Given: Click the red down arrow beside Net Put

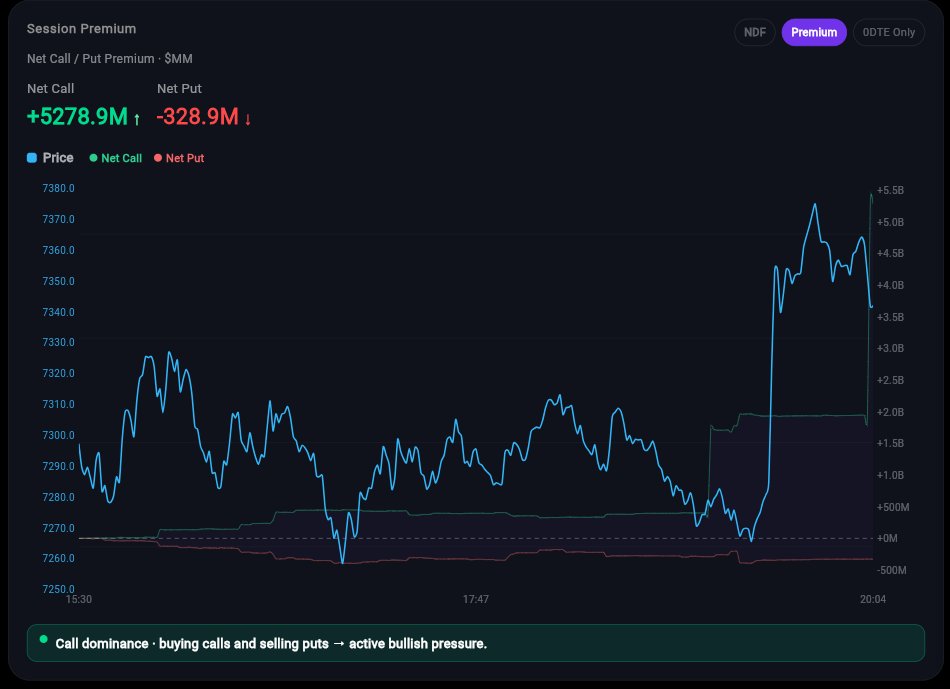Looking at the screenshot, I should click(x=248, y=119).
